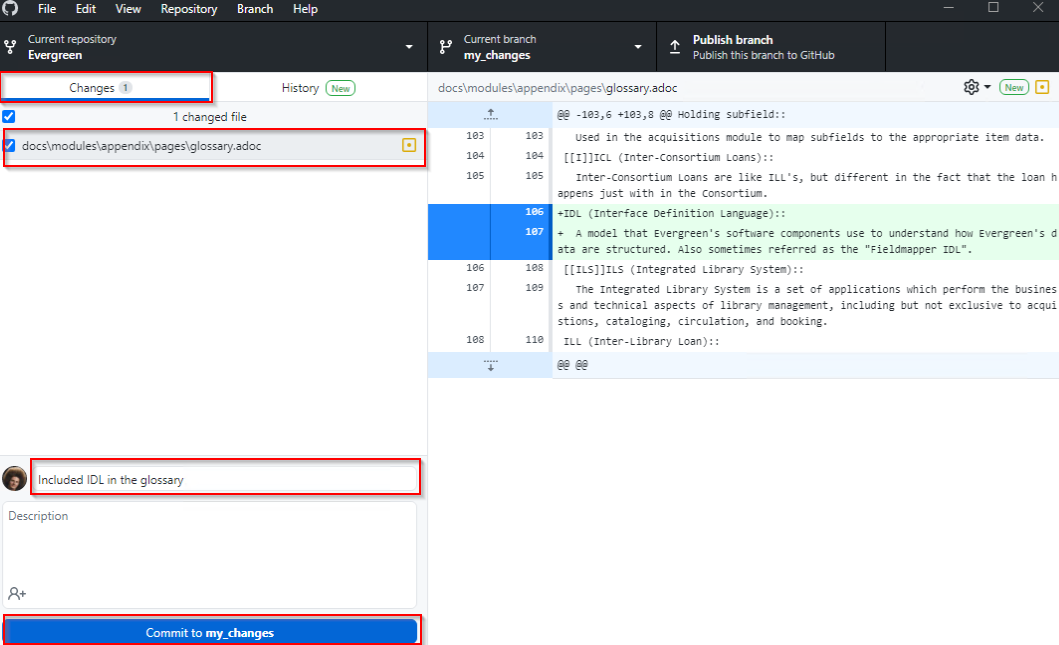Image resolution: width=1059 pixels, height=645 pixels.
Task: Open the Repository menu
Action: [188, 9]
